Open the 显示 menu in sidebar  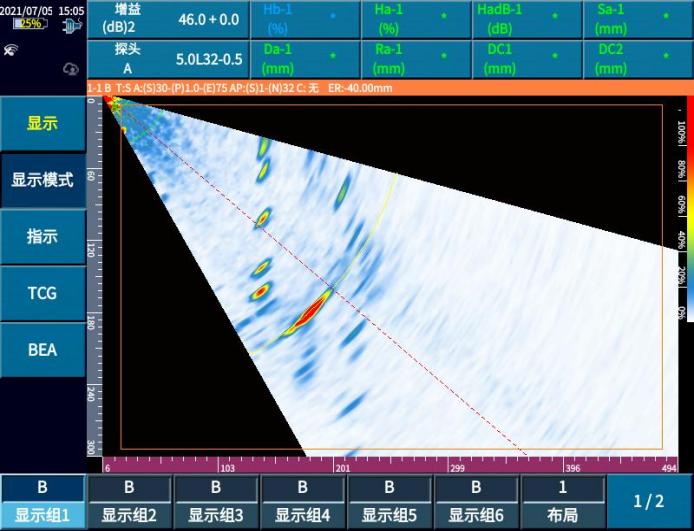click(x=42, y=124)
